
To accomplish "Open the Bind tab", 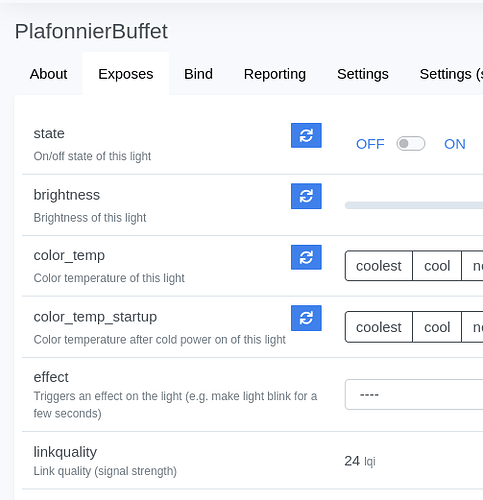I will [198, 74].
